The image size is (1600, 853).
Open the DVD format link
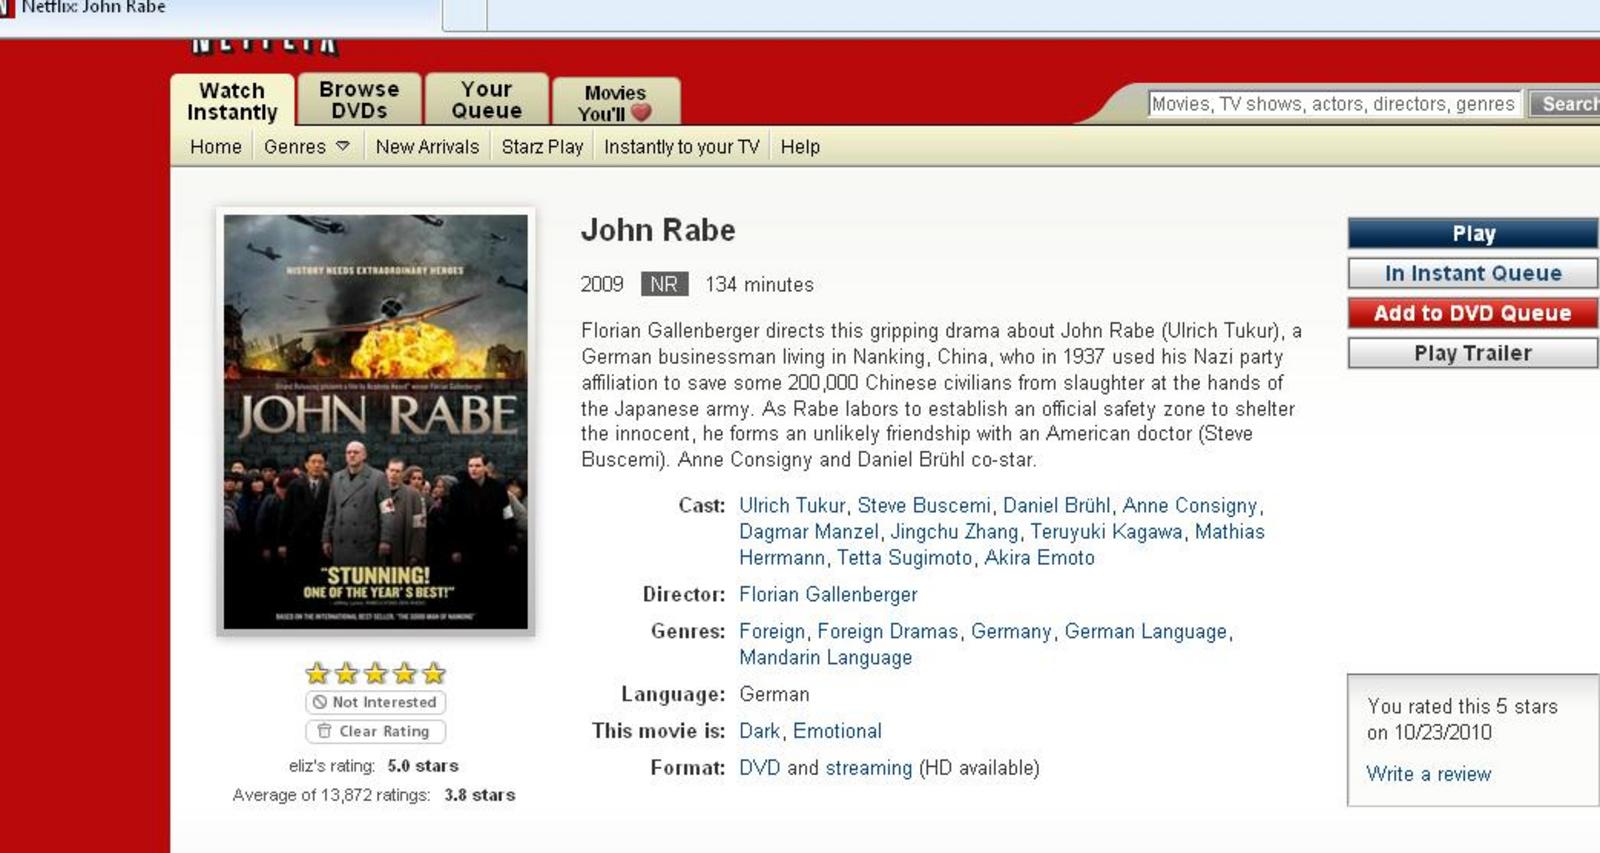point(760,768)
